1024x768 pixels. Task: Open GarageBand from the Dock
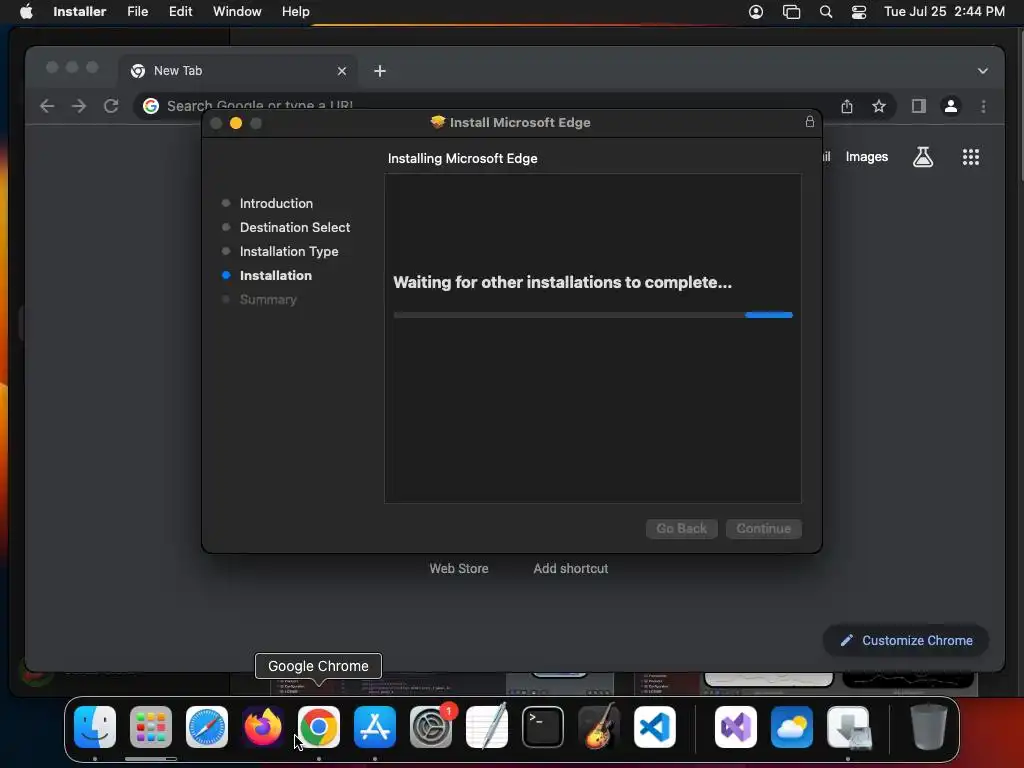coord(599,727)
